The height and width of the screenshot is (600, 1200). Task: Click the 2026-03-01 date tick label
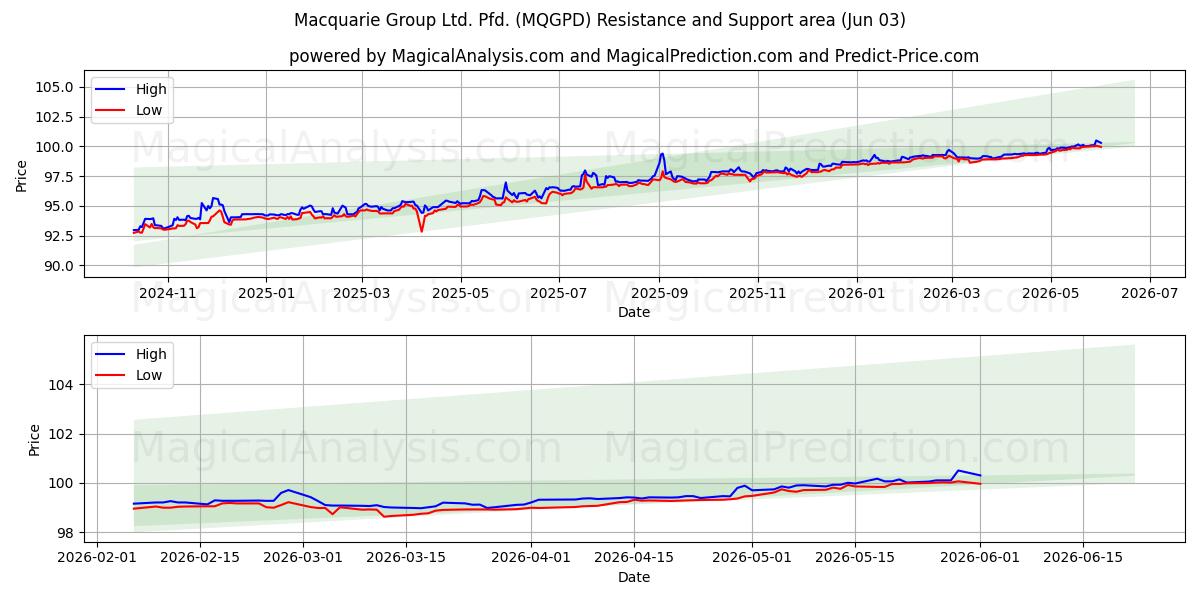[302, 557]
